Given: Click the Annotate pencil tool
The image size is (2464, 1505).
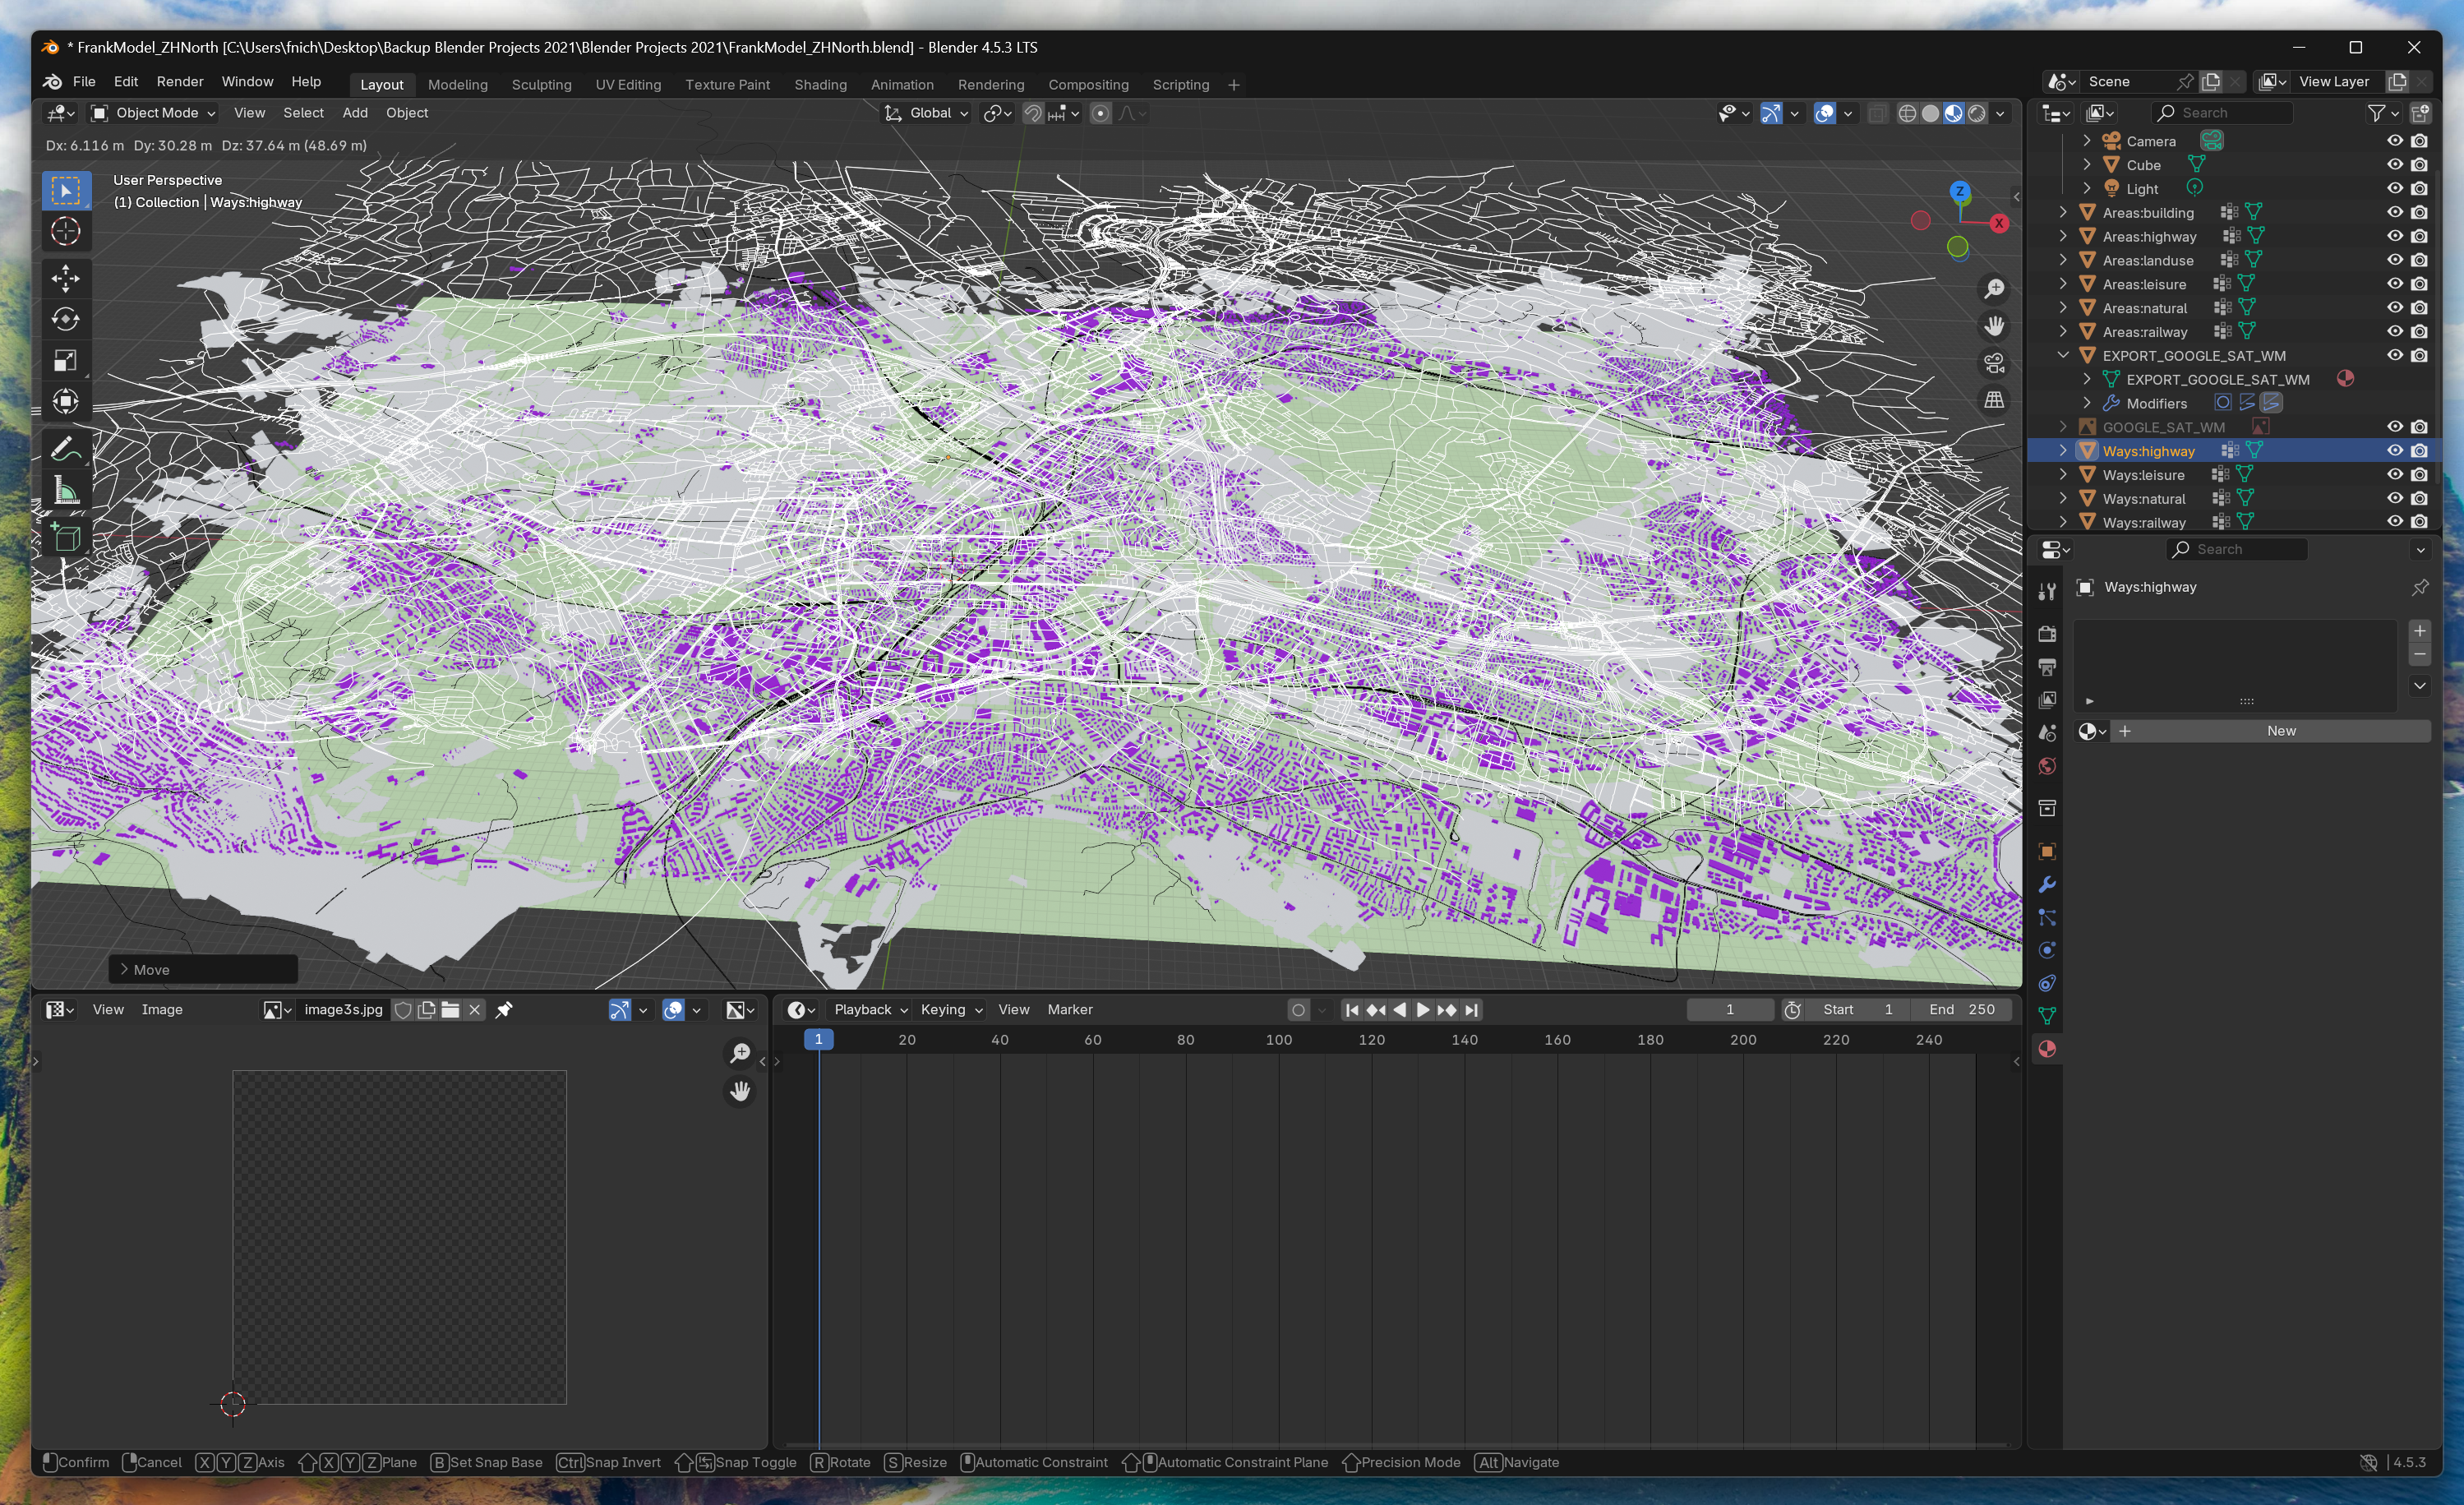Looking at the screenshot, I should click(x=66, y=449).
